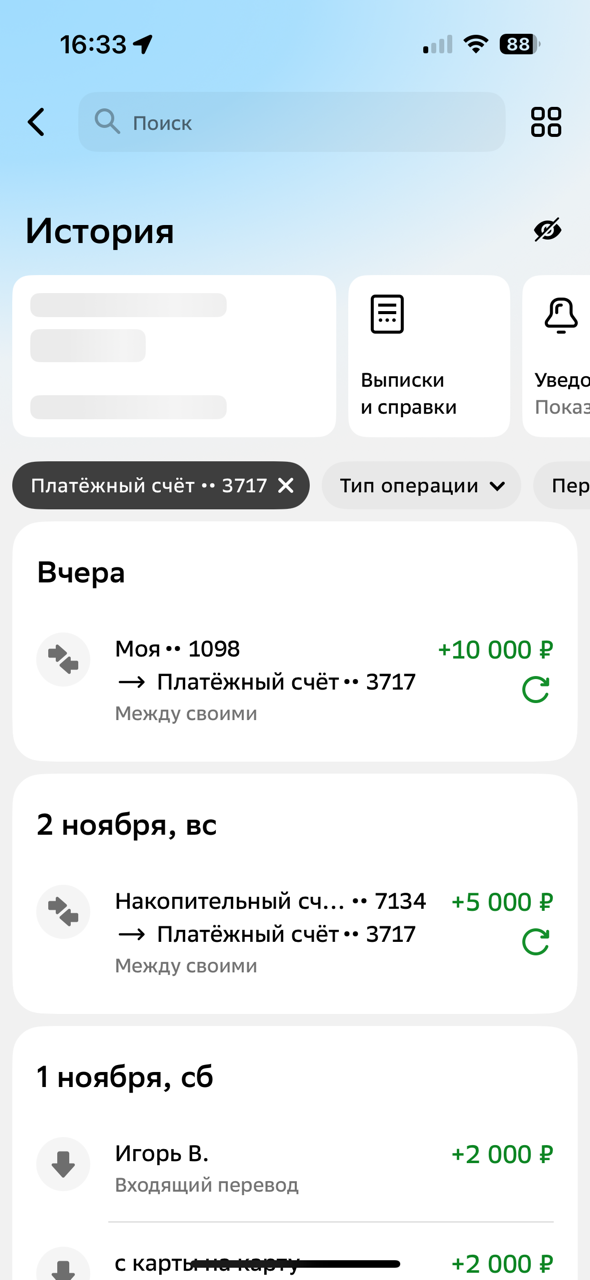
Task: Hide balances with the crossed-eye toggle
Action: pos(547,231)
